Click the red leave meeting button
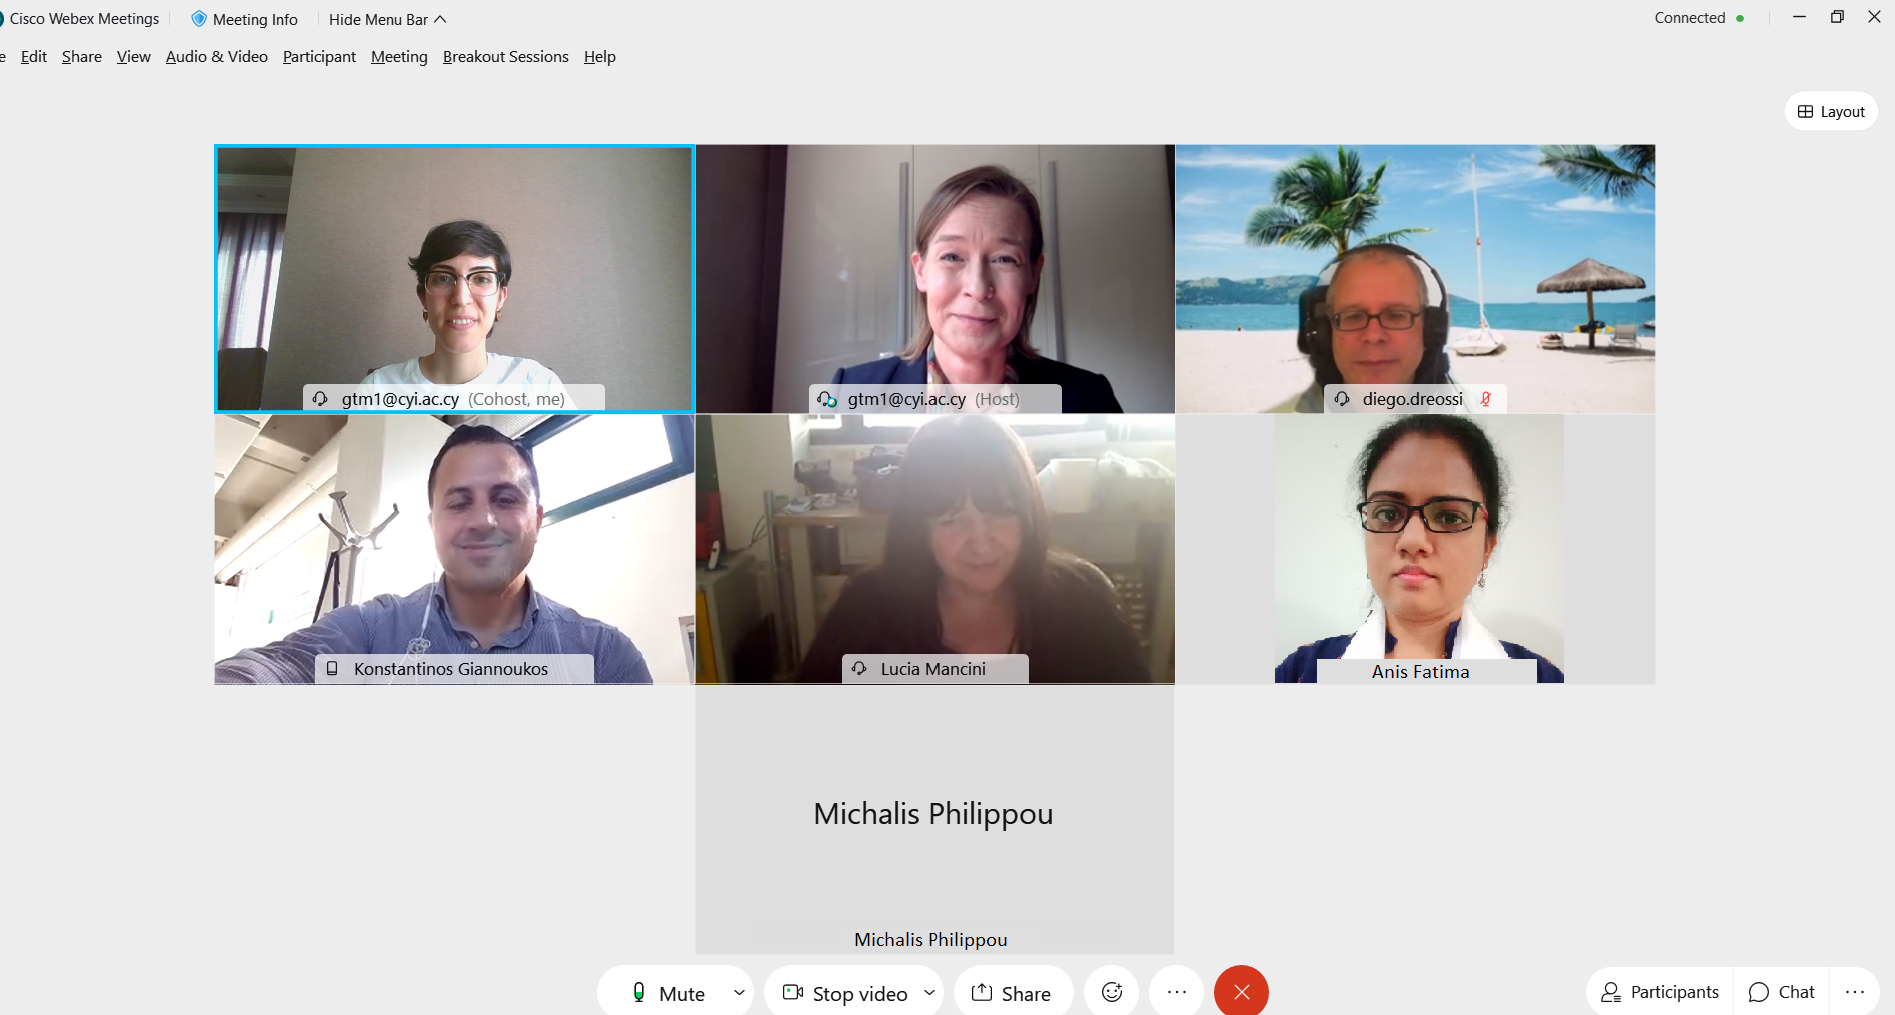The height and width of the screenshot is (1015, 1895). click(1241, 991)
